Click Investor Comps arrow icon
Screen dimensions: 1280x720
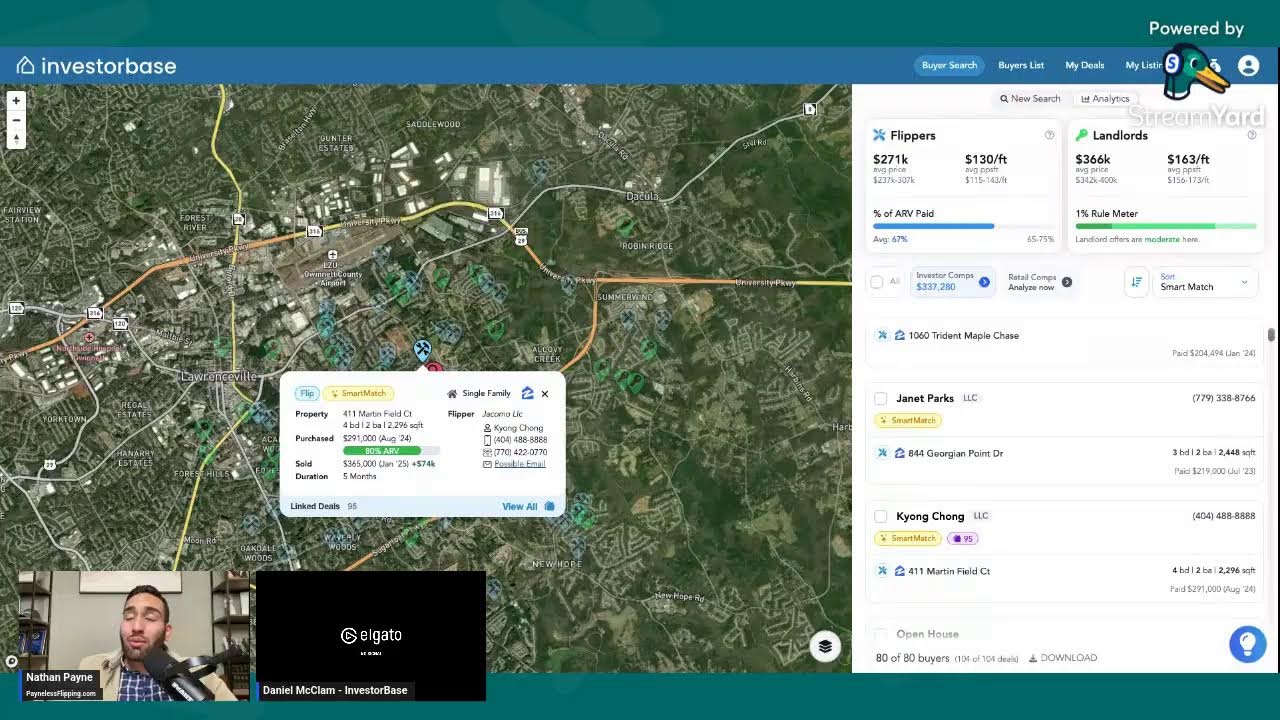984,282
